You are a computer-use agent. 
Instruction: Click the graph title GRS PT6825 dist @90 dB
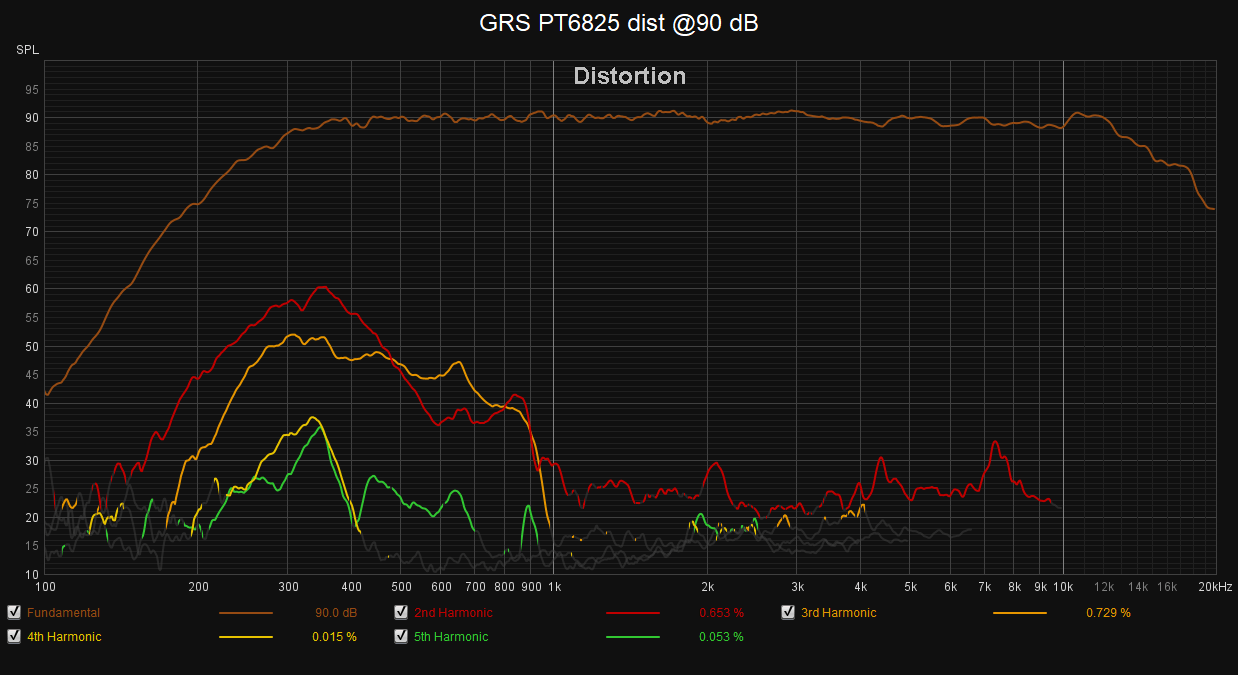619,24
